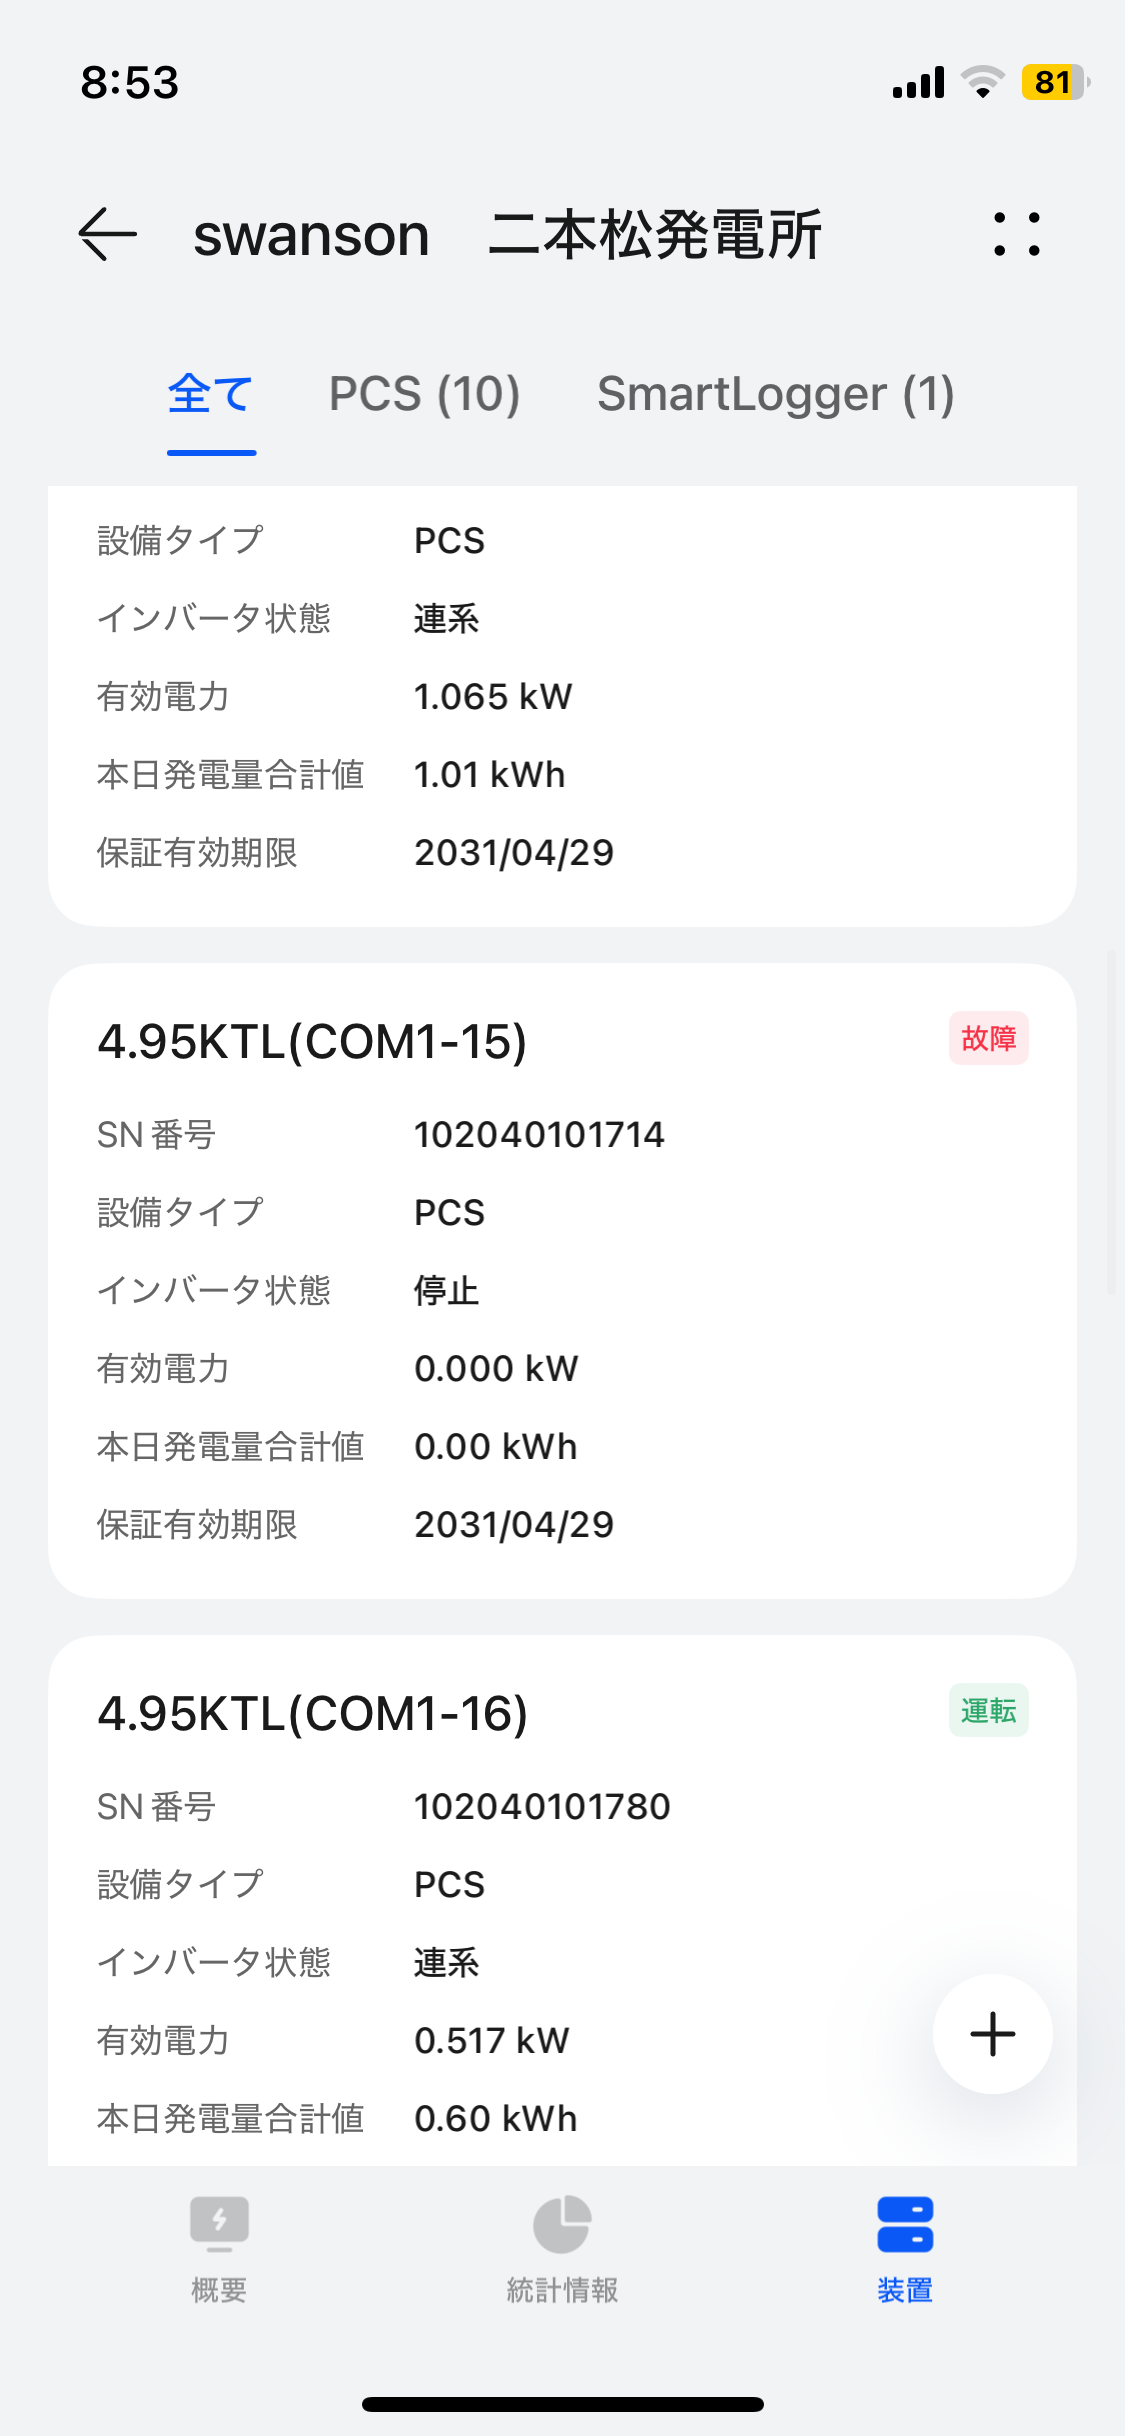Image resolution: width=1125 pixels, height=2436 pixels.
Task: Open the four-dot more options menu
Action: click(x=1016, y=235)
